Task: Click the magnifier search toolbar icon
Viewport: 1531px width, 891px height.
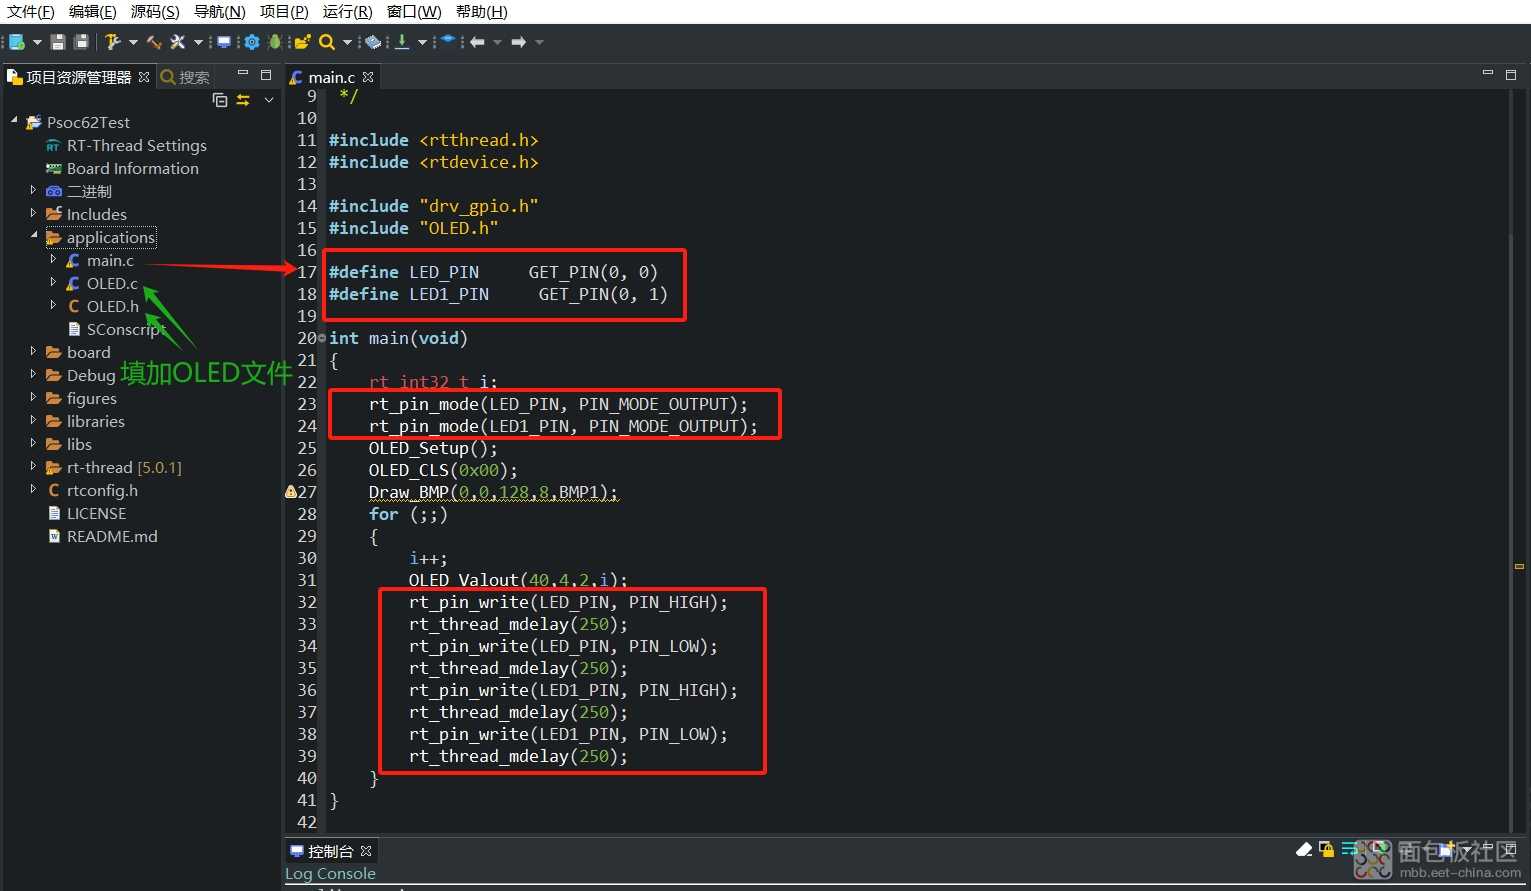Action: pos(327,42)
